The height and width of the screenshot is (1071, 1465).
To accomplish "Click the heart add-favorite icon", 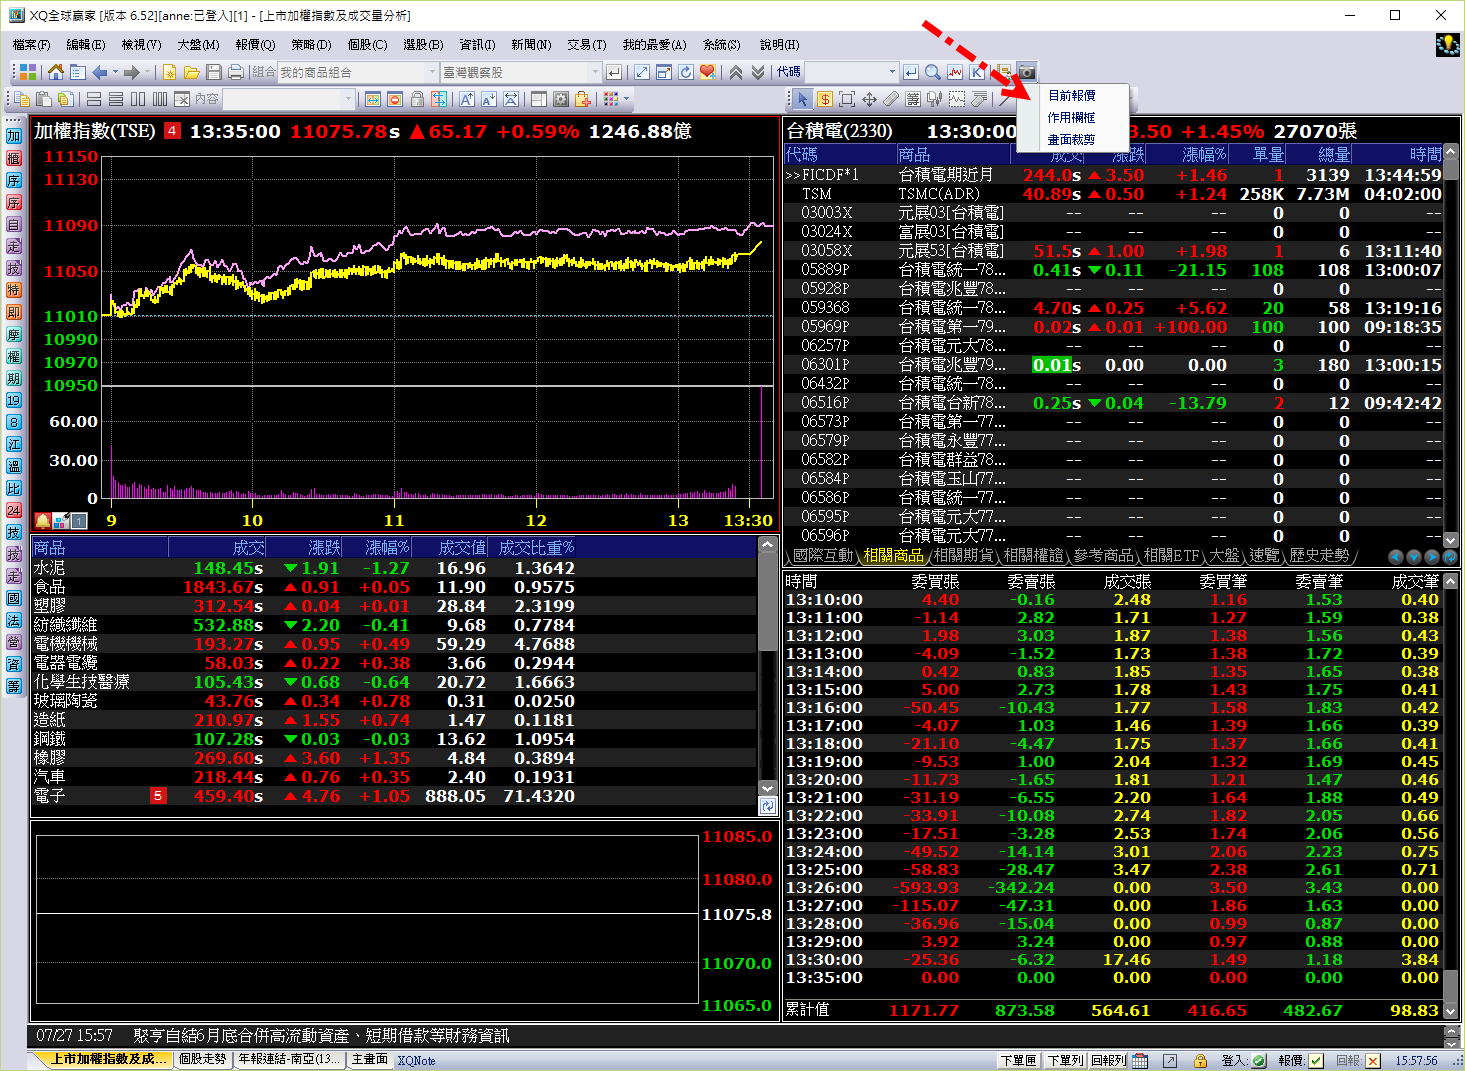I will coord(708,72).
